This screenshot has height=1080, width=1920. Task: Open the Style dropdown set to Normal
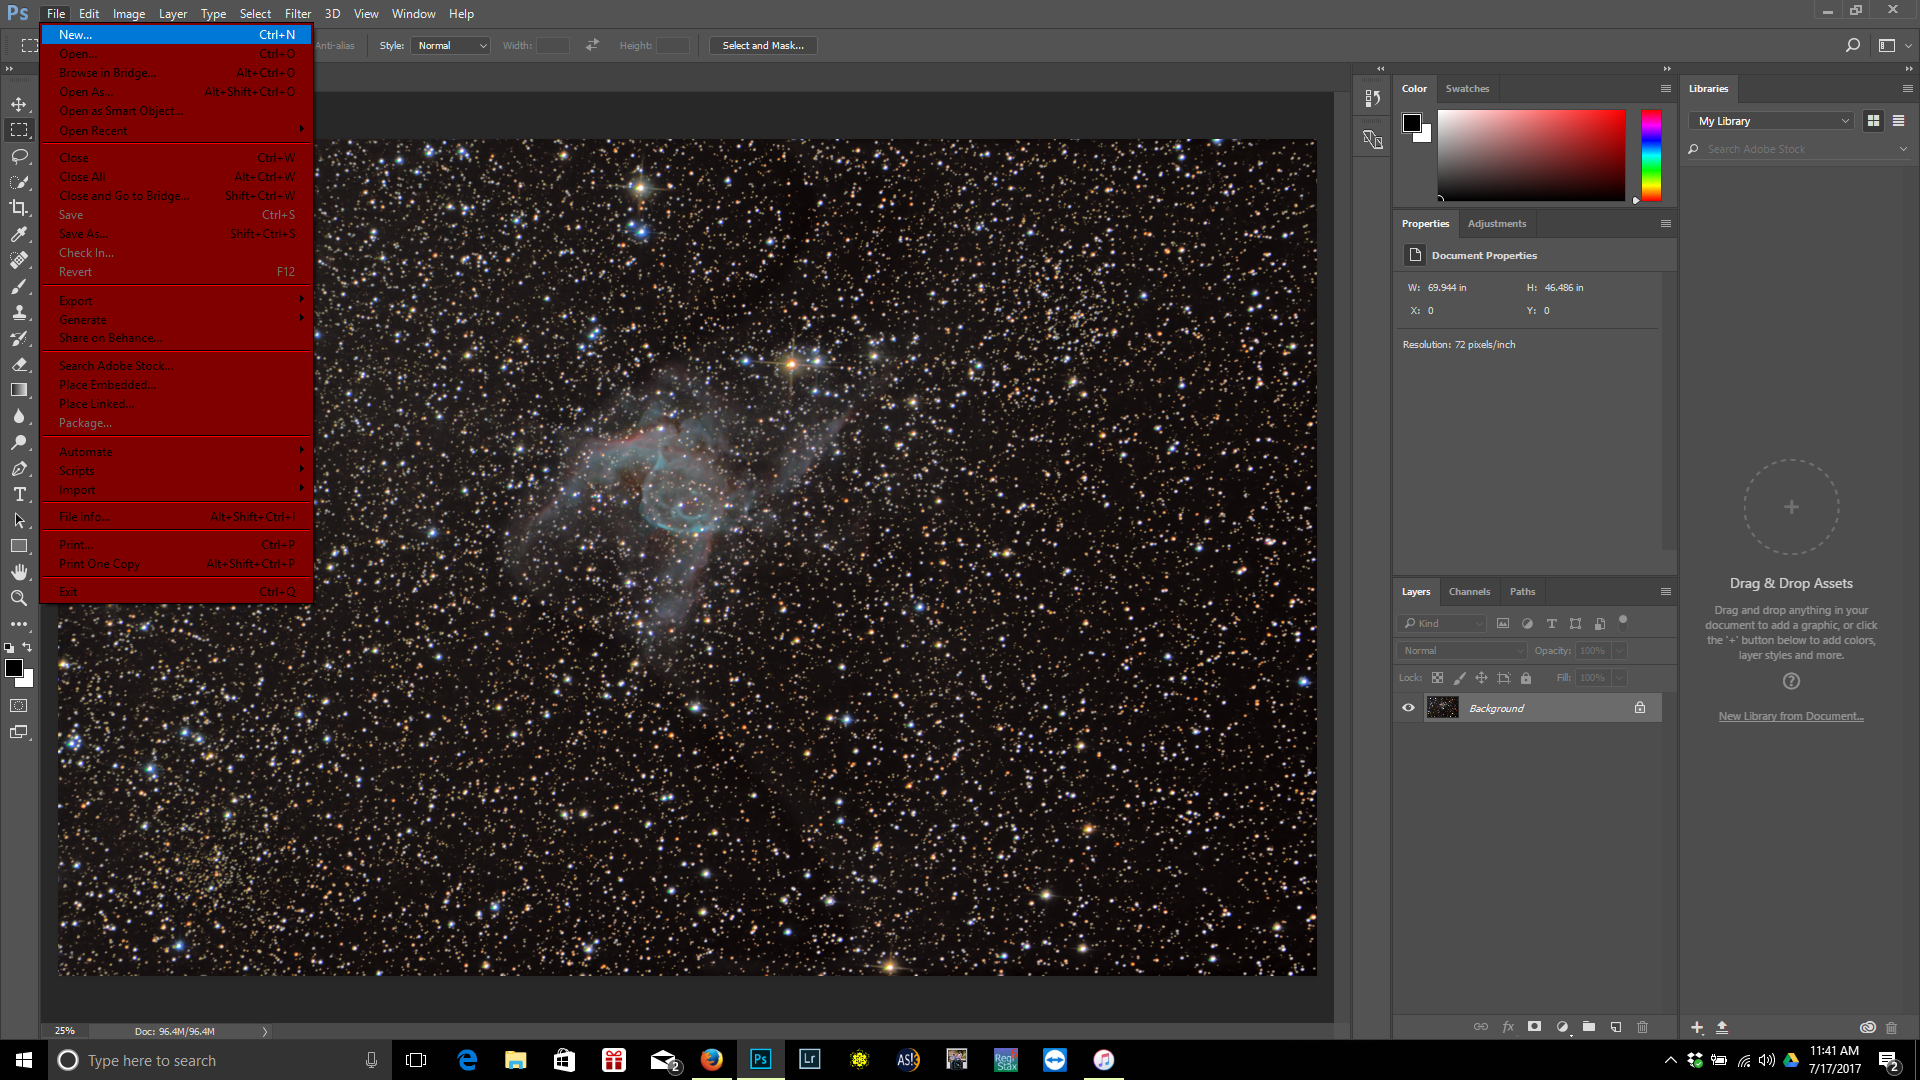pos(450,45)
